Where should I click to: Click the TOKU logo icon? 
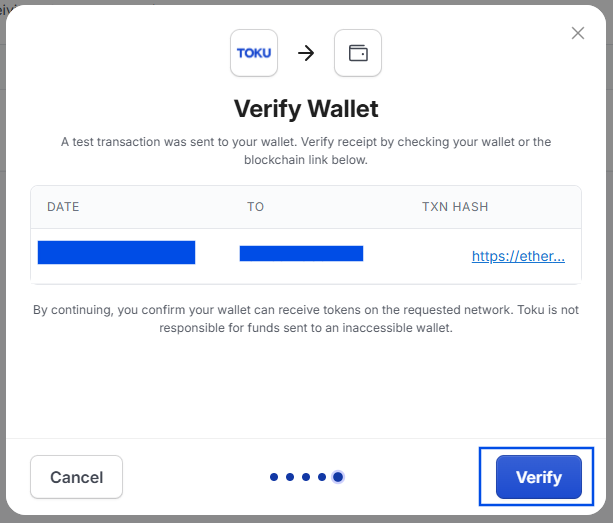click(x=254, y=53)
